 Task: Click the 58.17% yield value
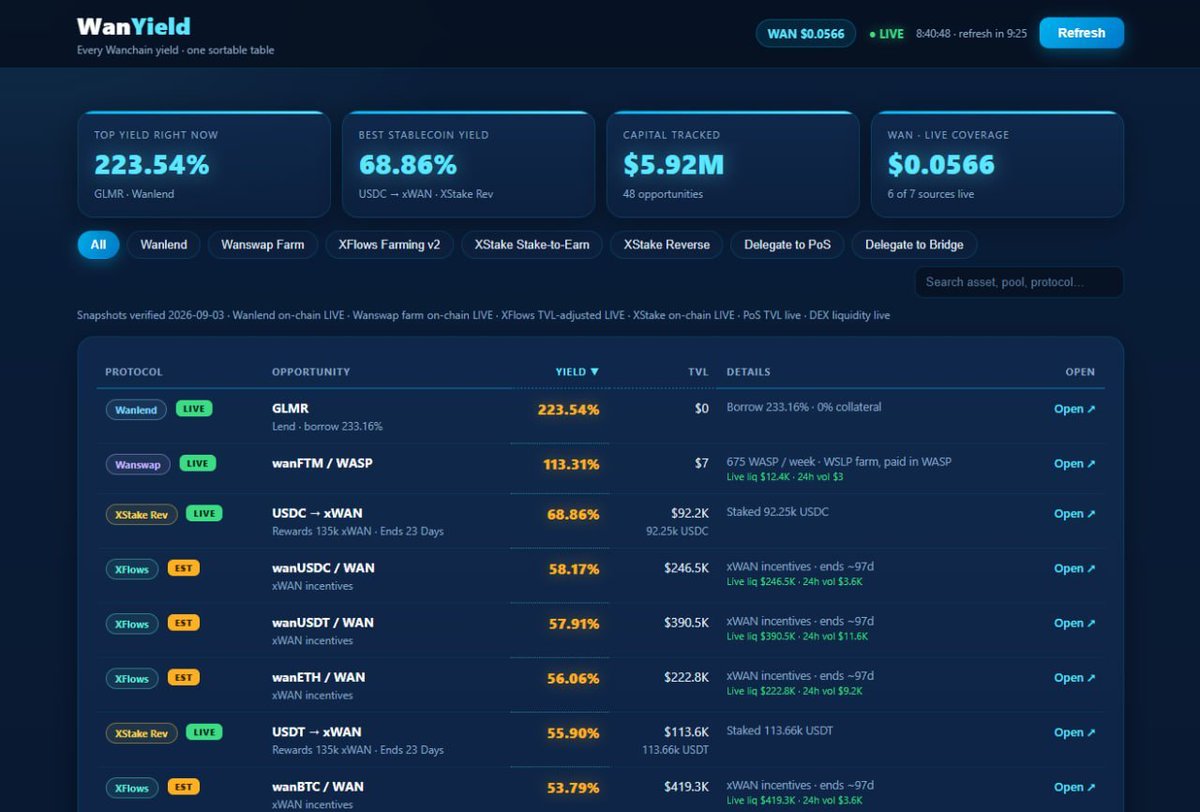pos(574,569)
